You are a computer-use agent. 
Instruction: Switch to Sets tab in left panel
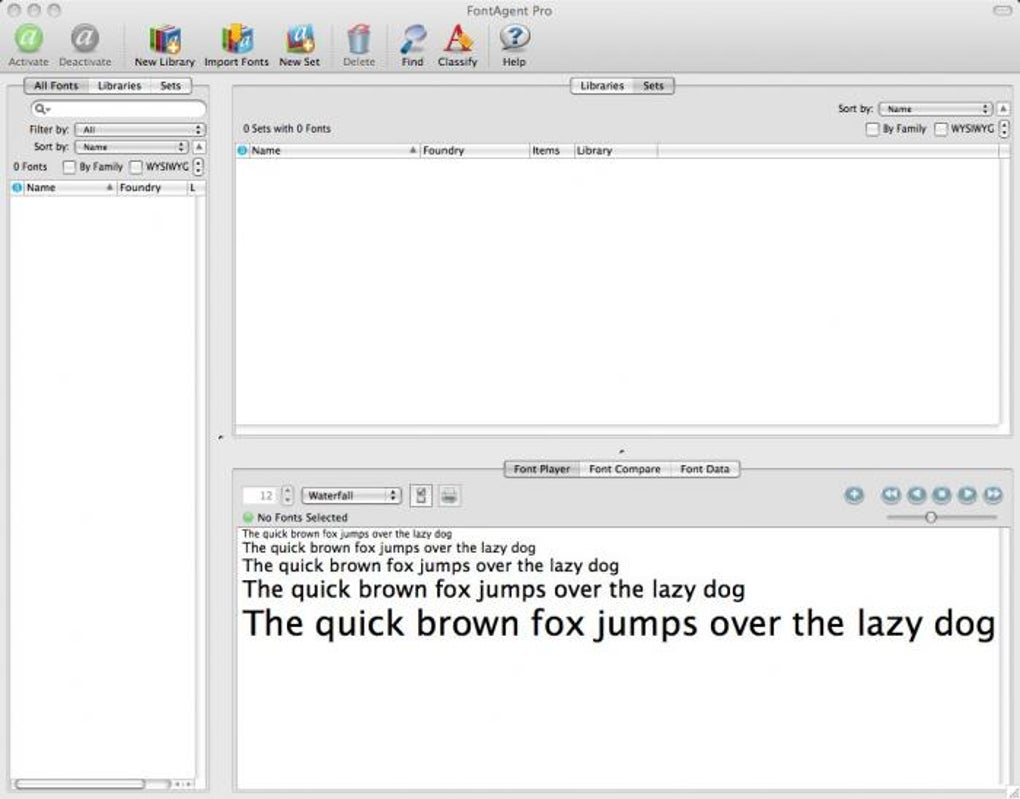point(170,86)
